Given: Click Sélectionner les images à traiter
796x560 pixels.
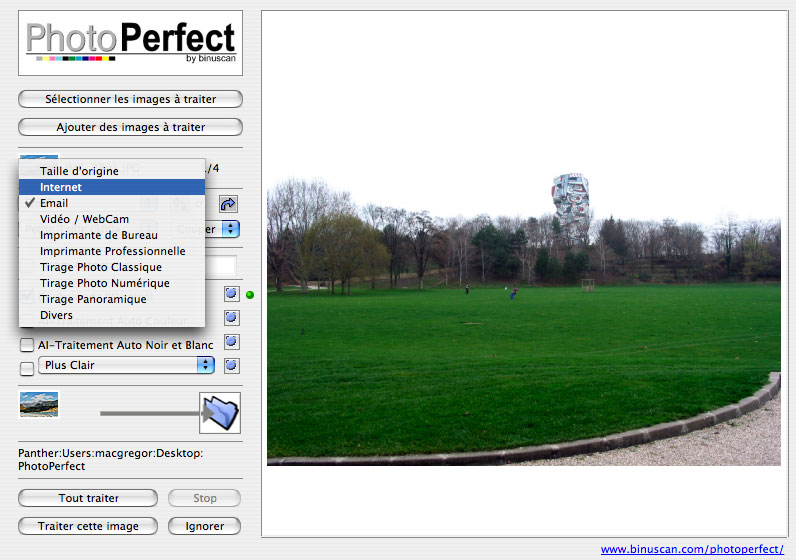Looking at the screenshot, I should [x=130, y=99].
